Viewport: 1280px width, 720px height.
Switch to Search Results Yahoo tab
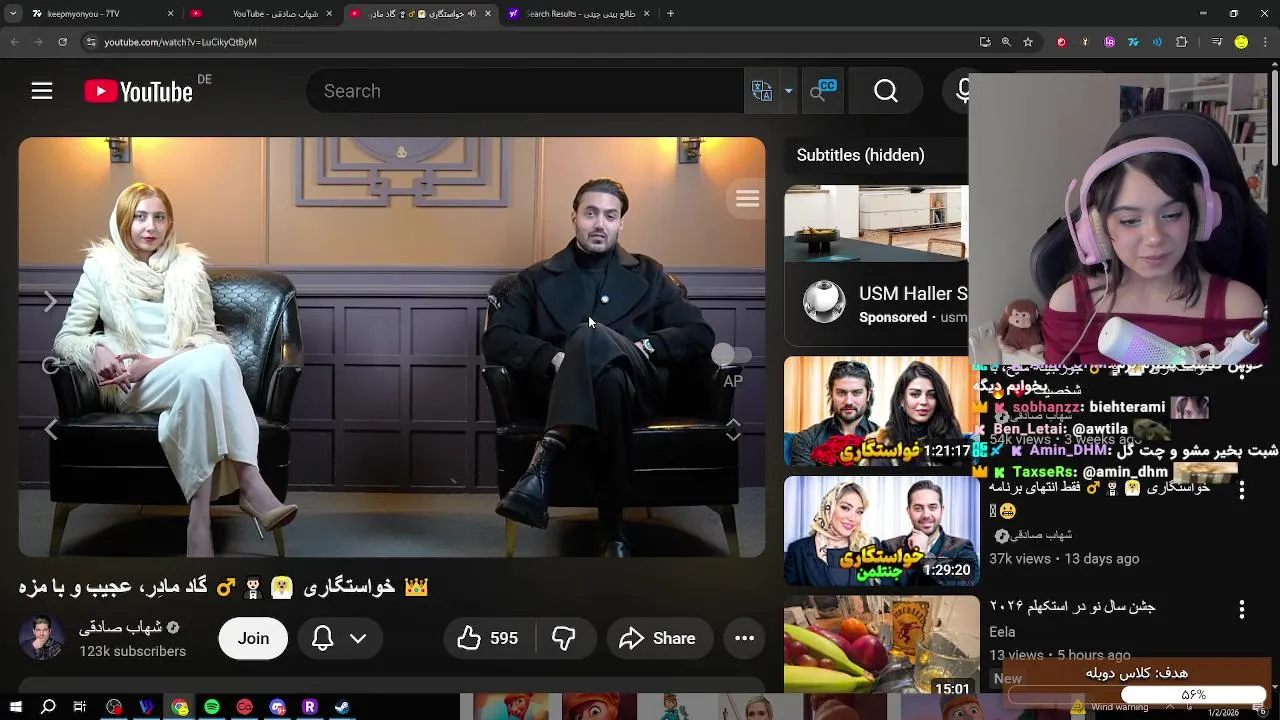[x=578, y=14]
